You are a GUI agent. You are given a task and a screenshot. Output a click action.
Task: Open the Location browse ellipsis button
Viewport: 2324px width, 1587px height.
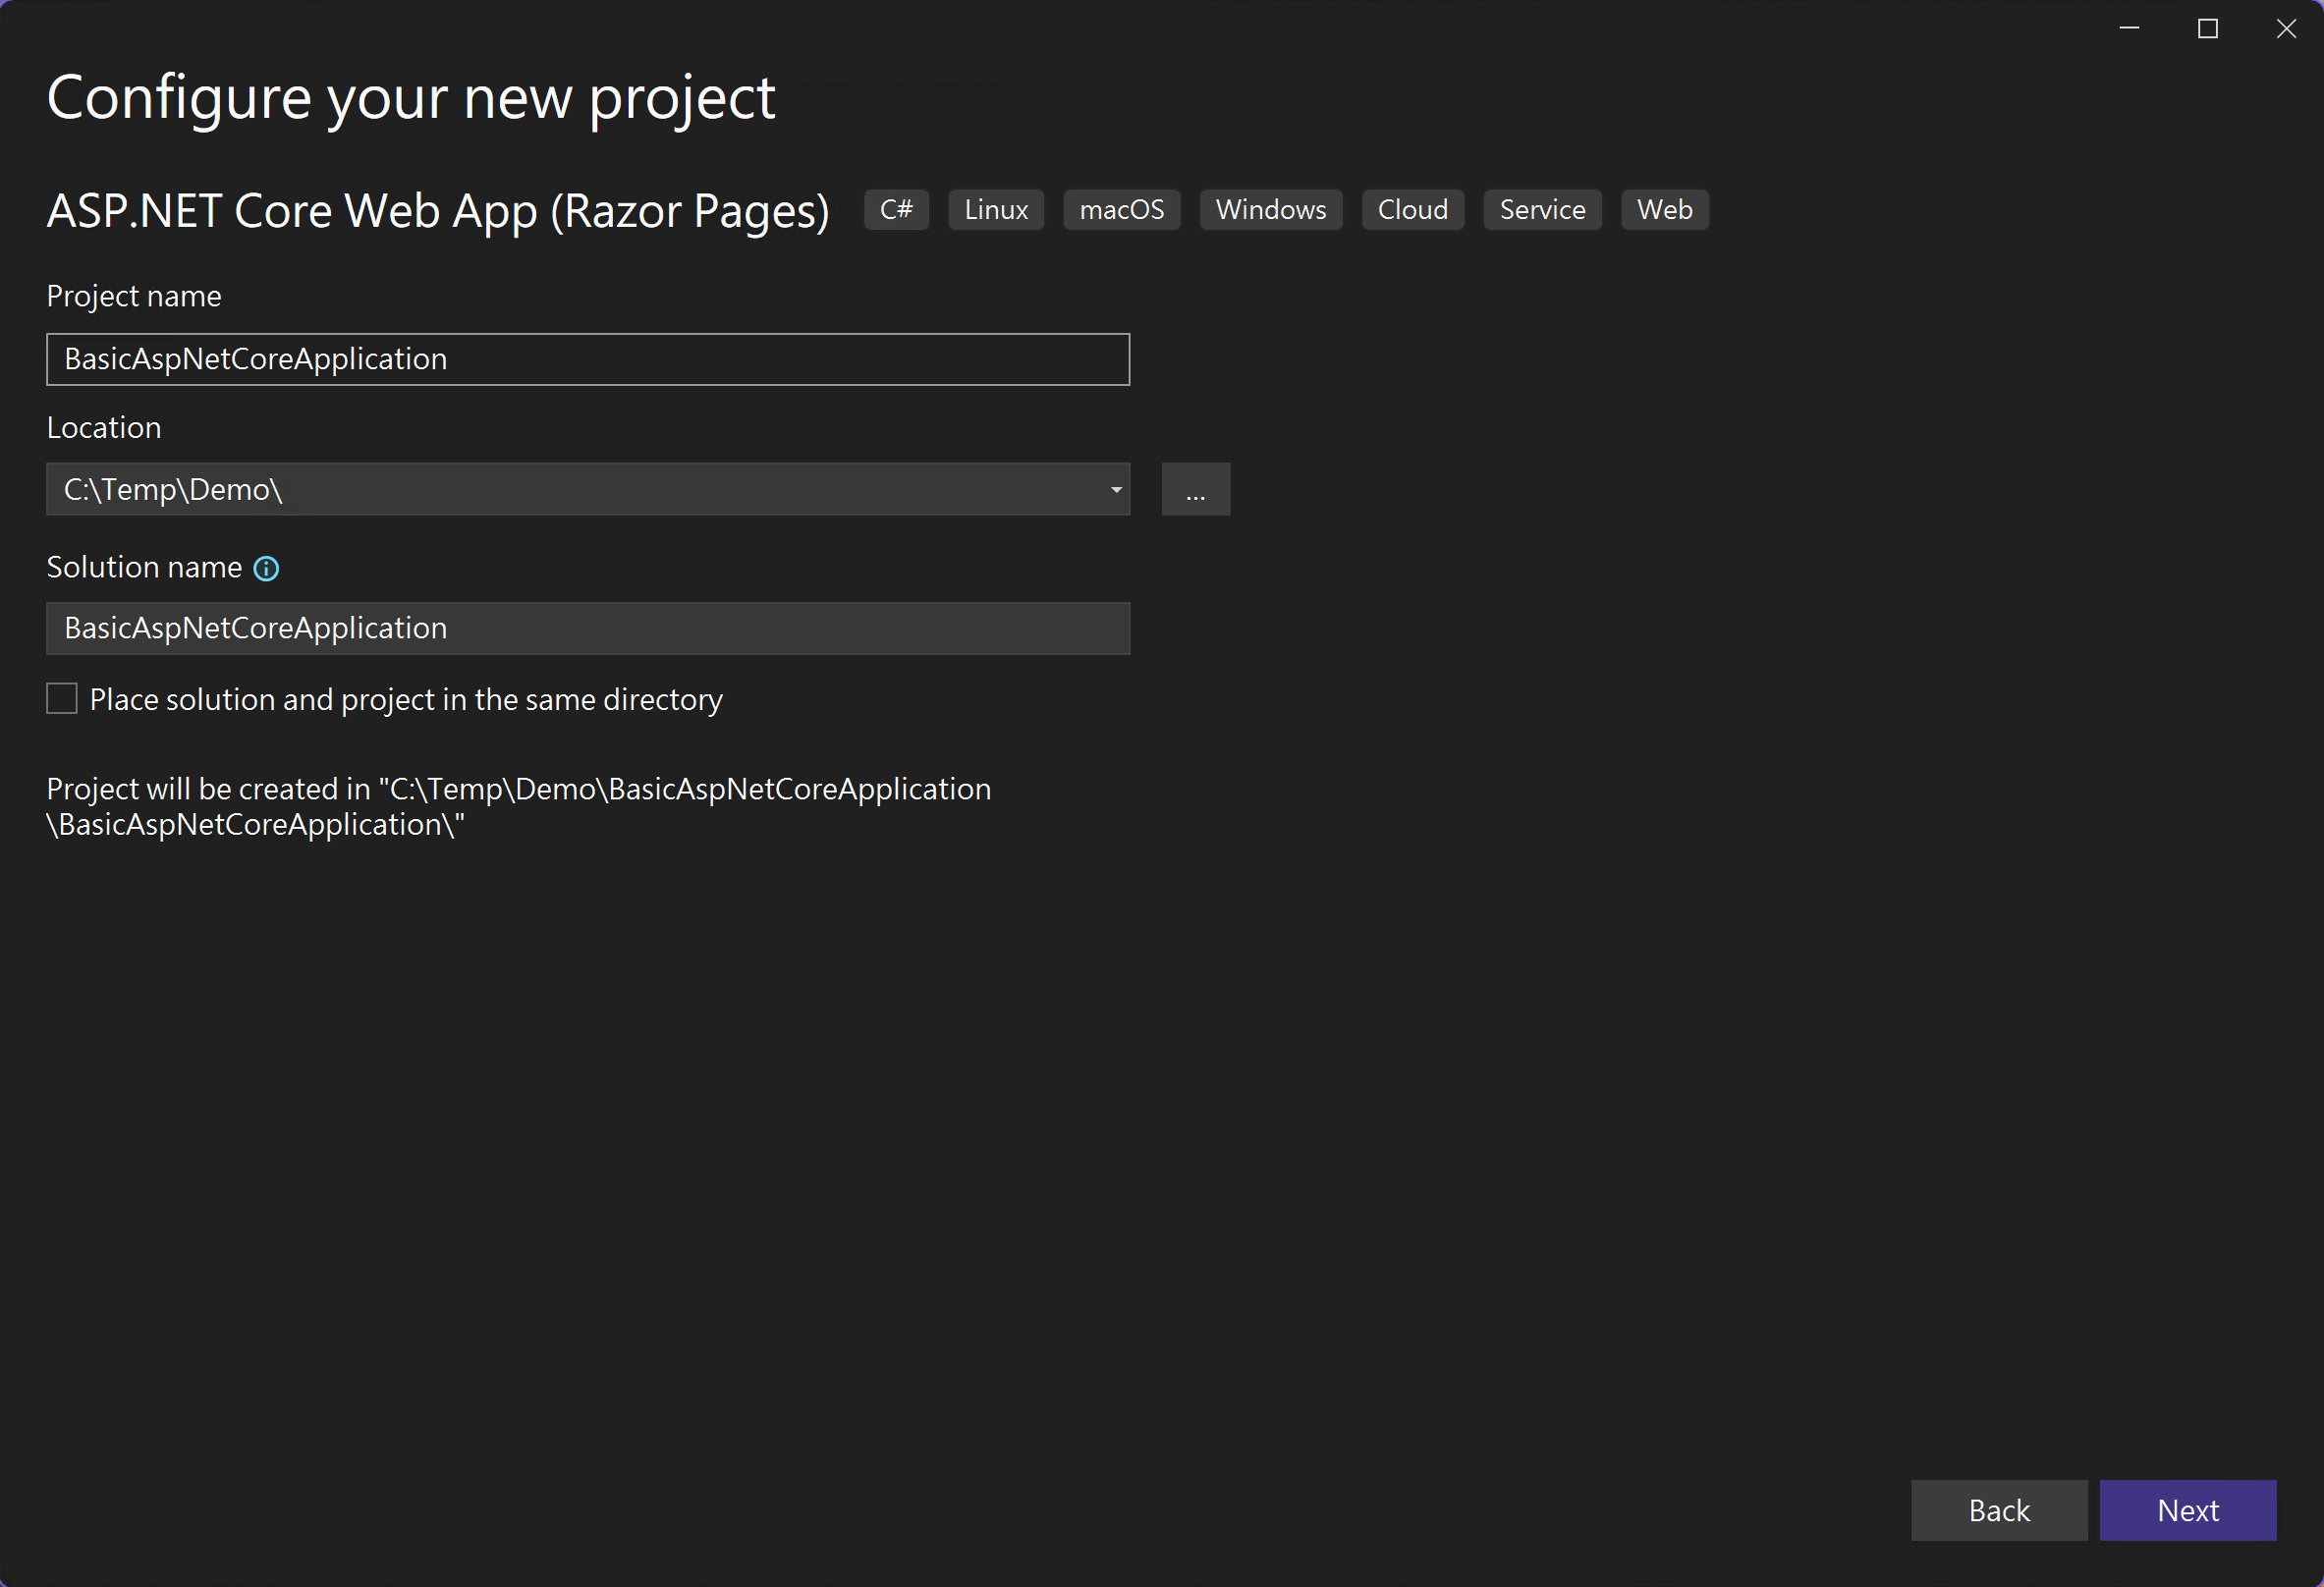tap(1195, 490)
